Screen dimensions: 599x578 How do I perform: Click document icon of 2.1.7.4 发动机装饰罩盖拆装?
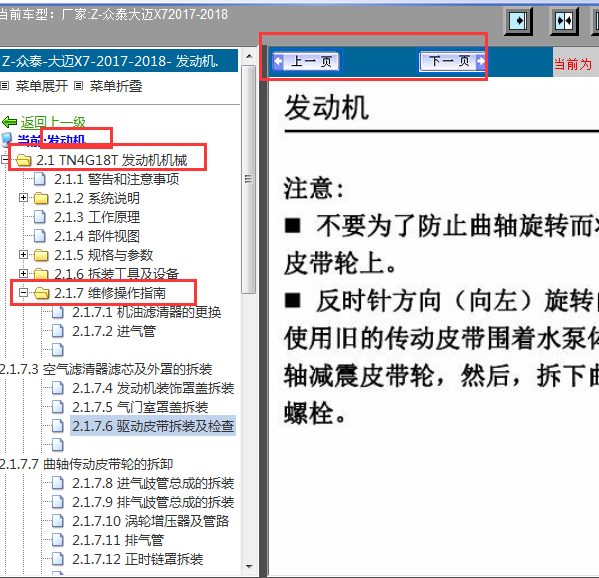[x=58, y=388]
